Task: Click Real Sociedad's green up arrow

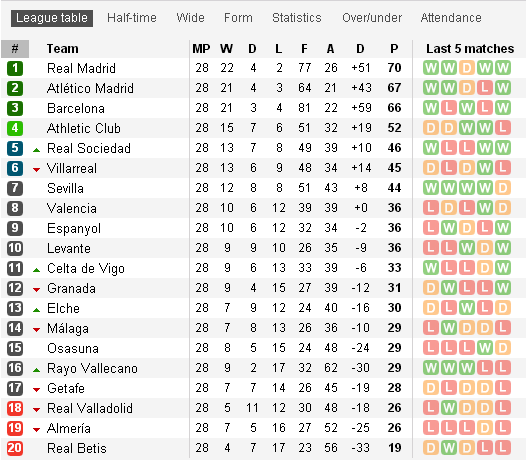Action: pos(36,150)
